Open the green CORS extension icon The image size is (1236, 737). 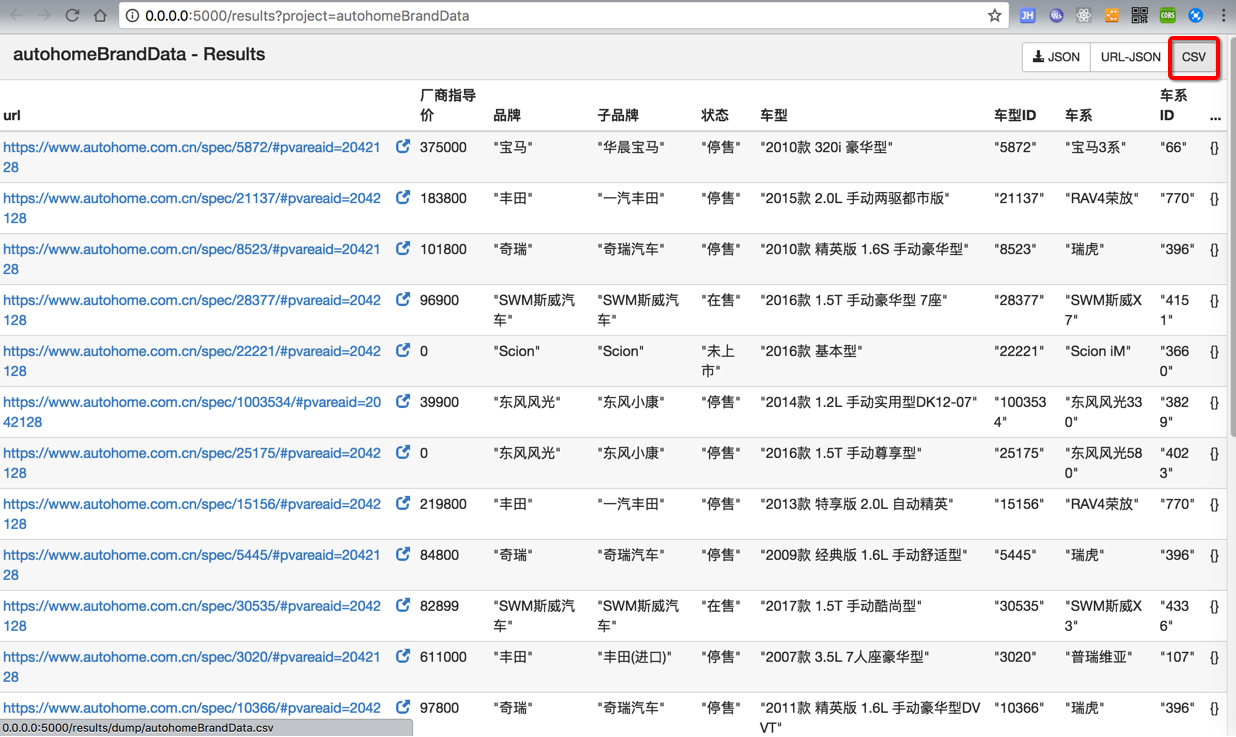coord(1168,16)
